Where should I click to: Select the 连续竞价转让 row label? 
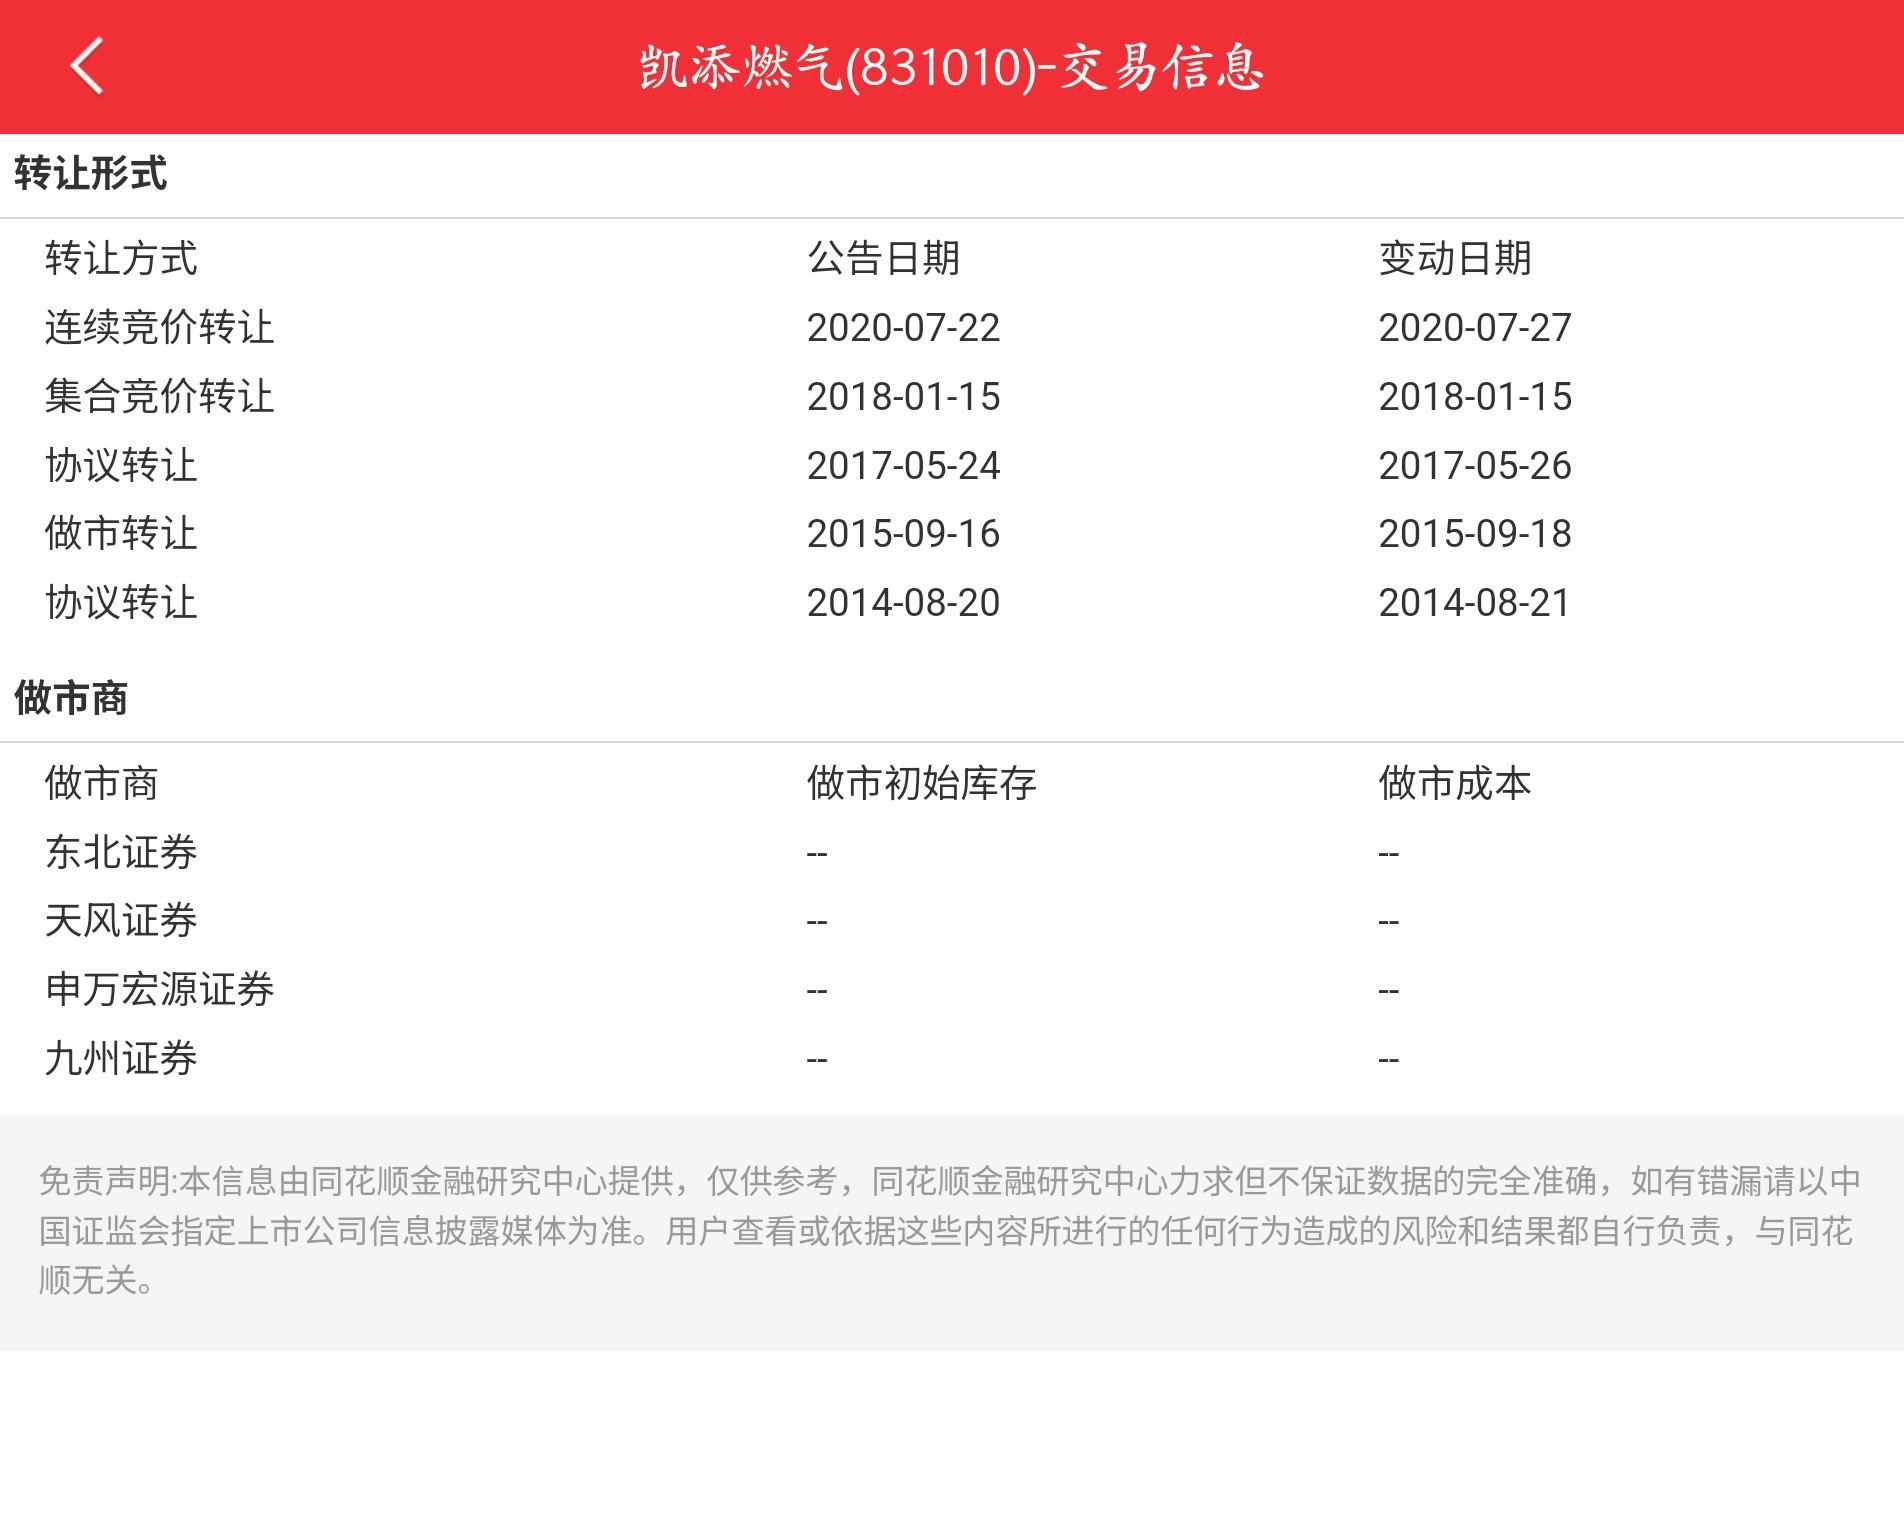point(160,327)
